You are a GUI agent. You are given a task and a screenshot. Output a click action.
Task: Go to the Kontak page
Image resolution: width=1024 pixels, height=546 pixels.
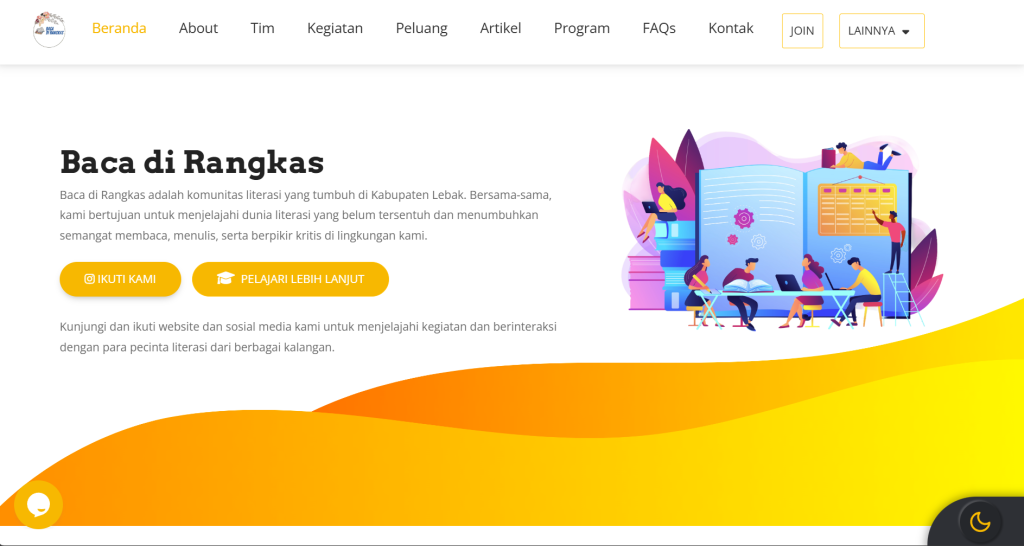pyautogui.click(x=731, y=29)
